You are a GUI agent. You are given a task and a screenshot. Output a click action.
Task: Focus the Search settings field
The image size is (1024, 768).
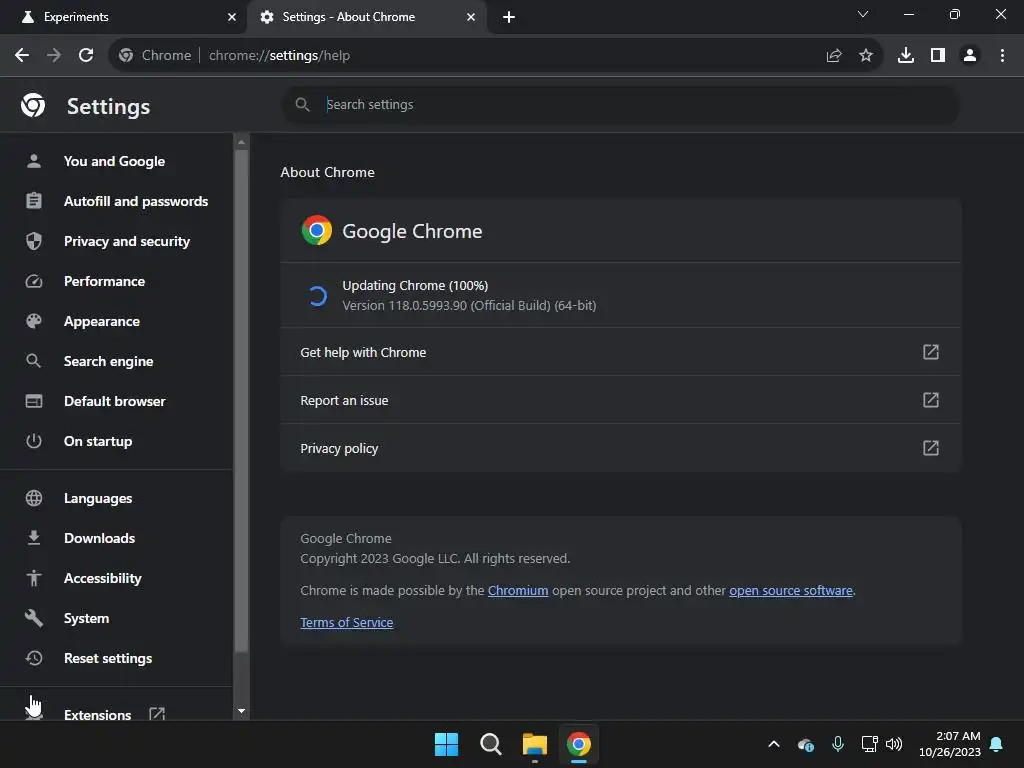click(x=620, y=104)
